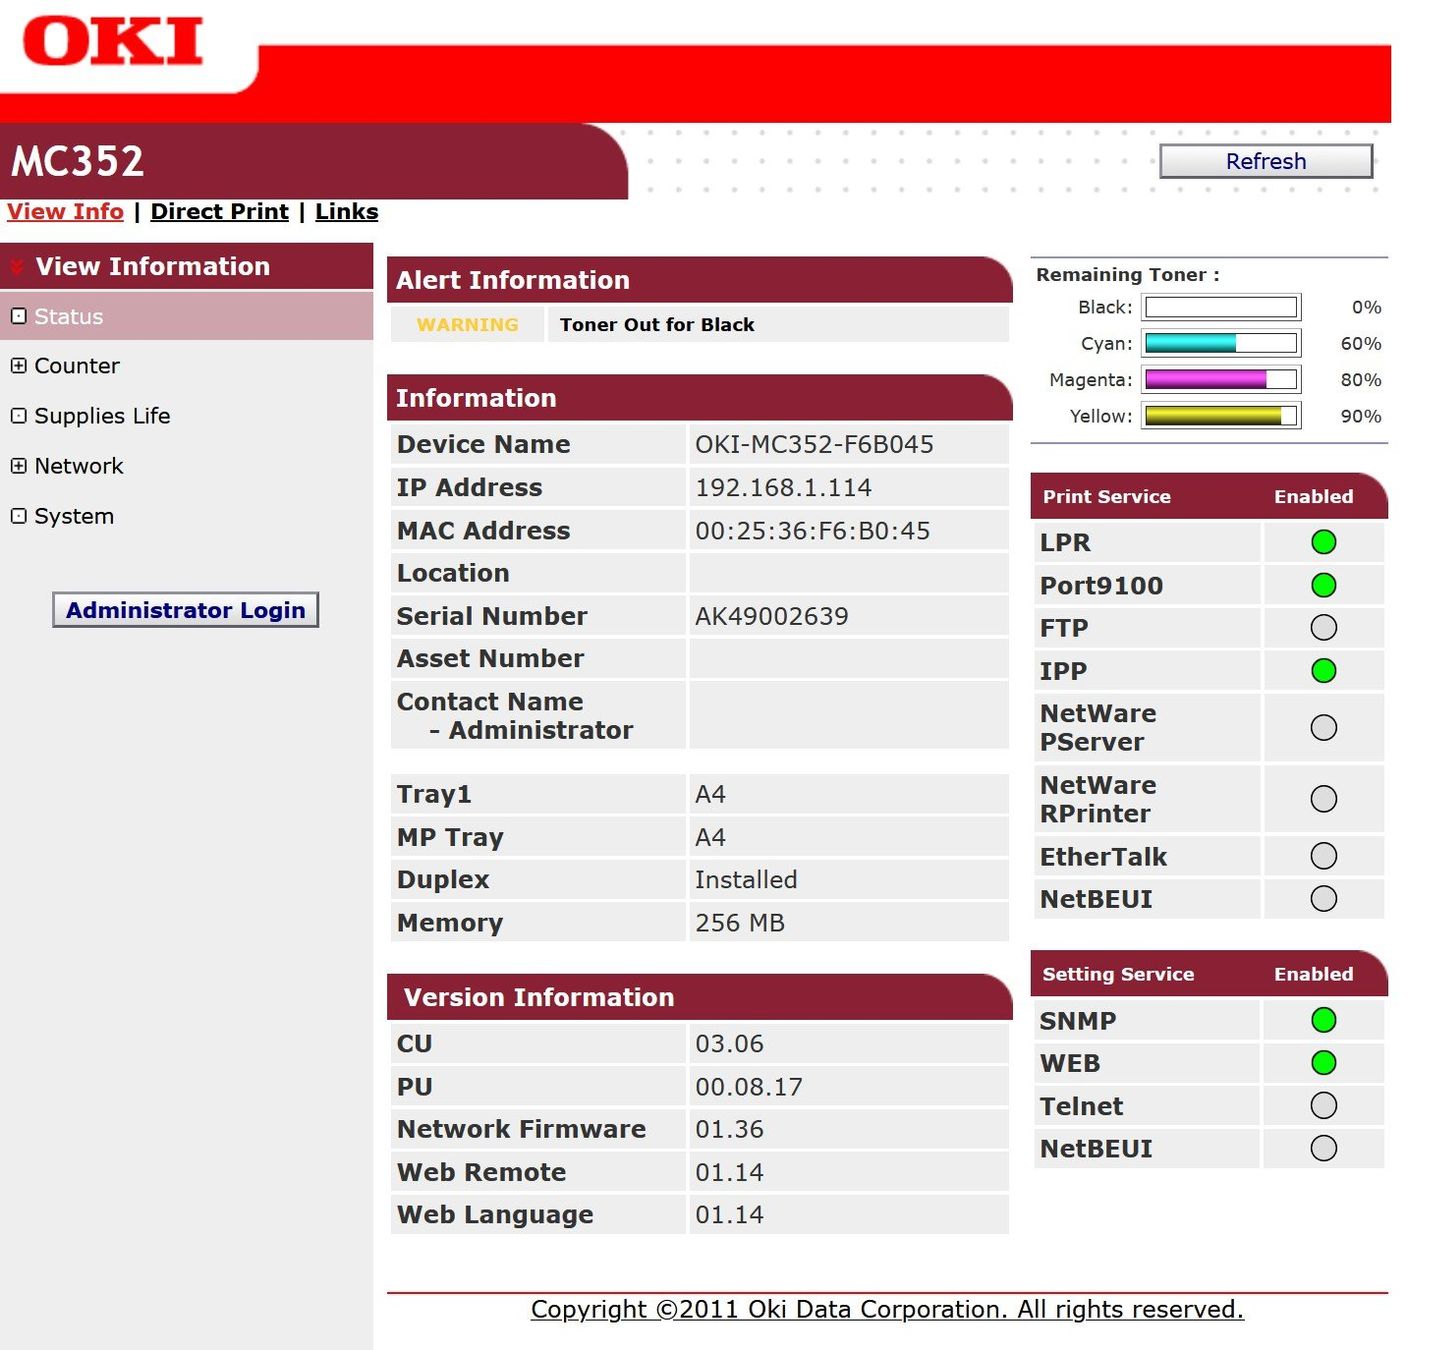This screenshot has height=1350, width=1431.
Task: Click the System node box icon
Action: (x=18, y=516)
